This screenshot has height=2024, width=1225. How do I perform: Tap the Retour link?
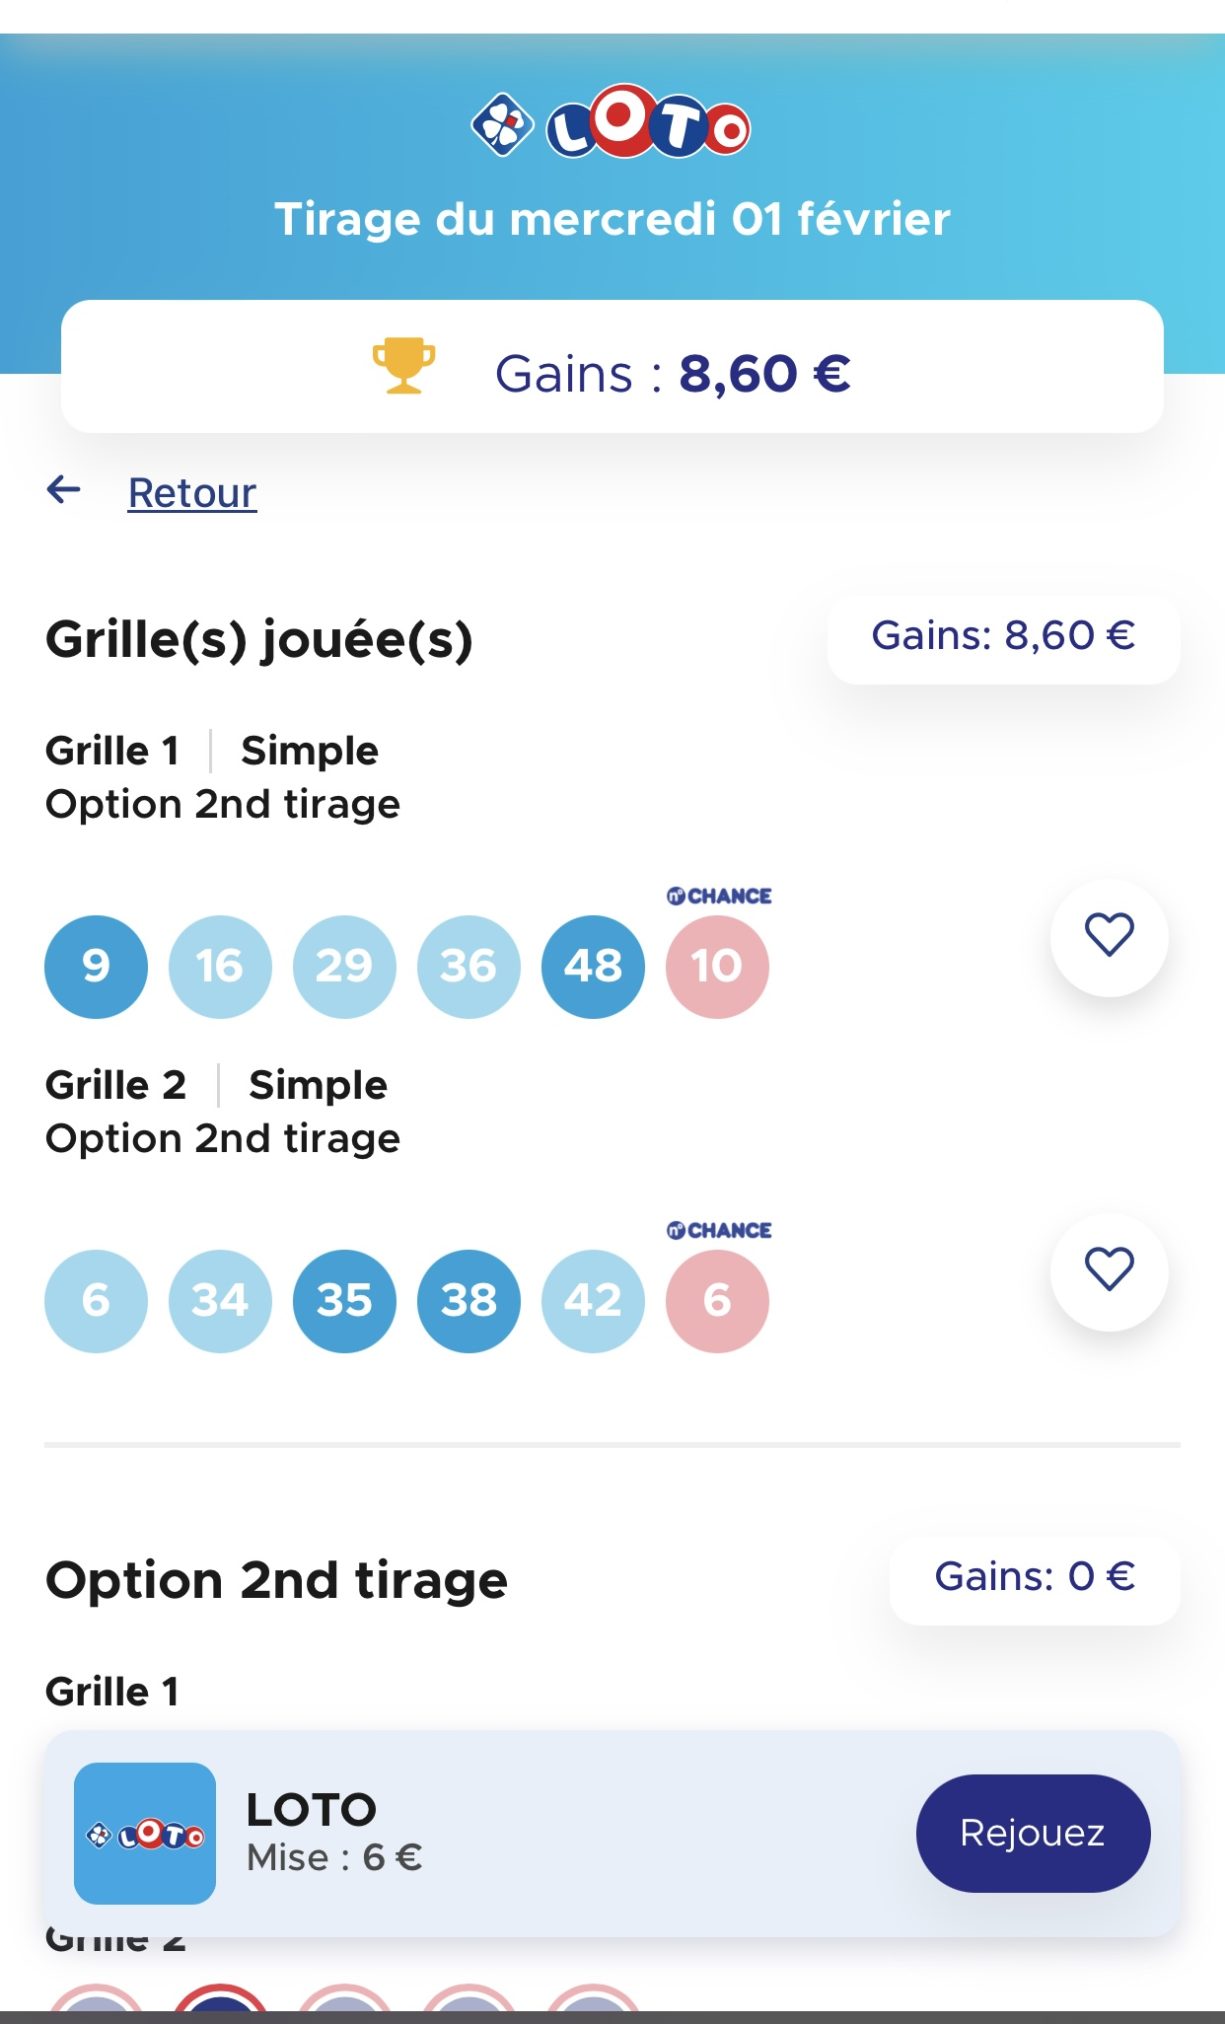coord(192,493)
